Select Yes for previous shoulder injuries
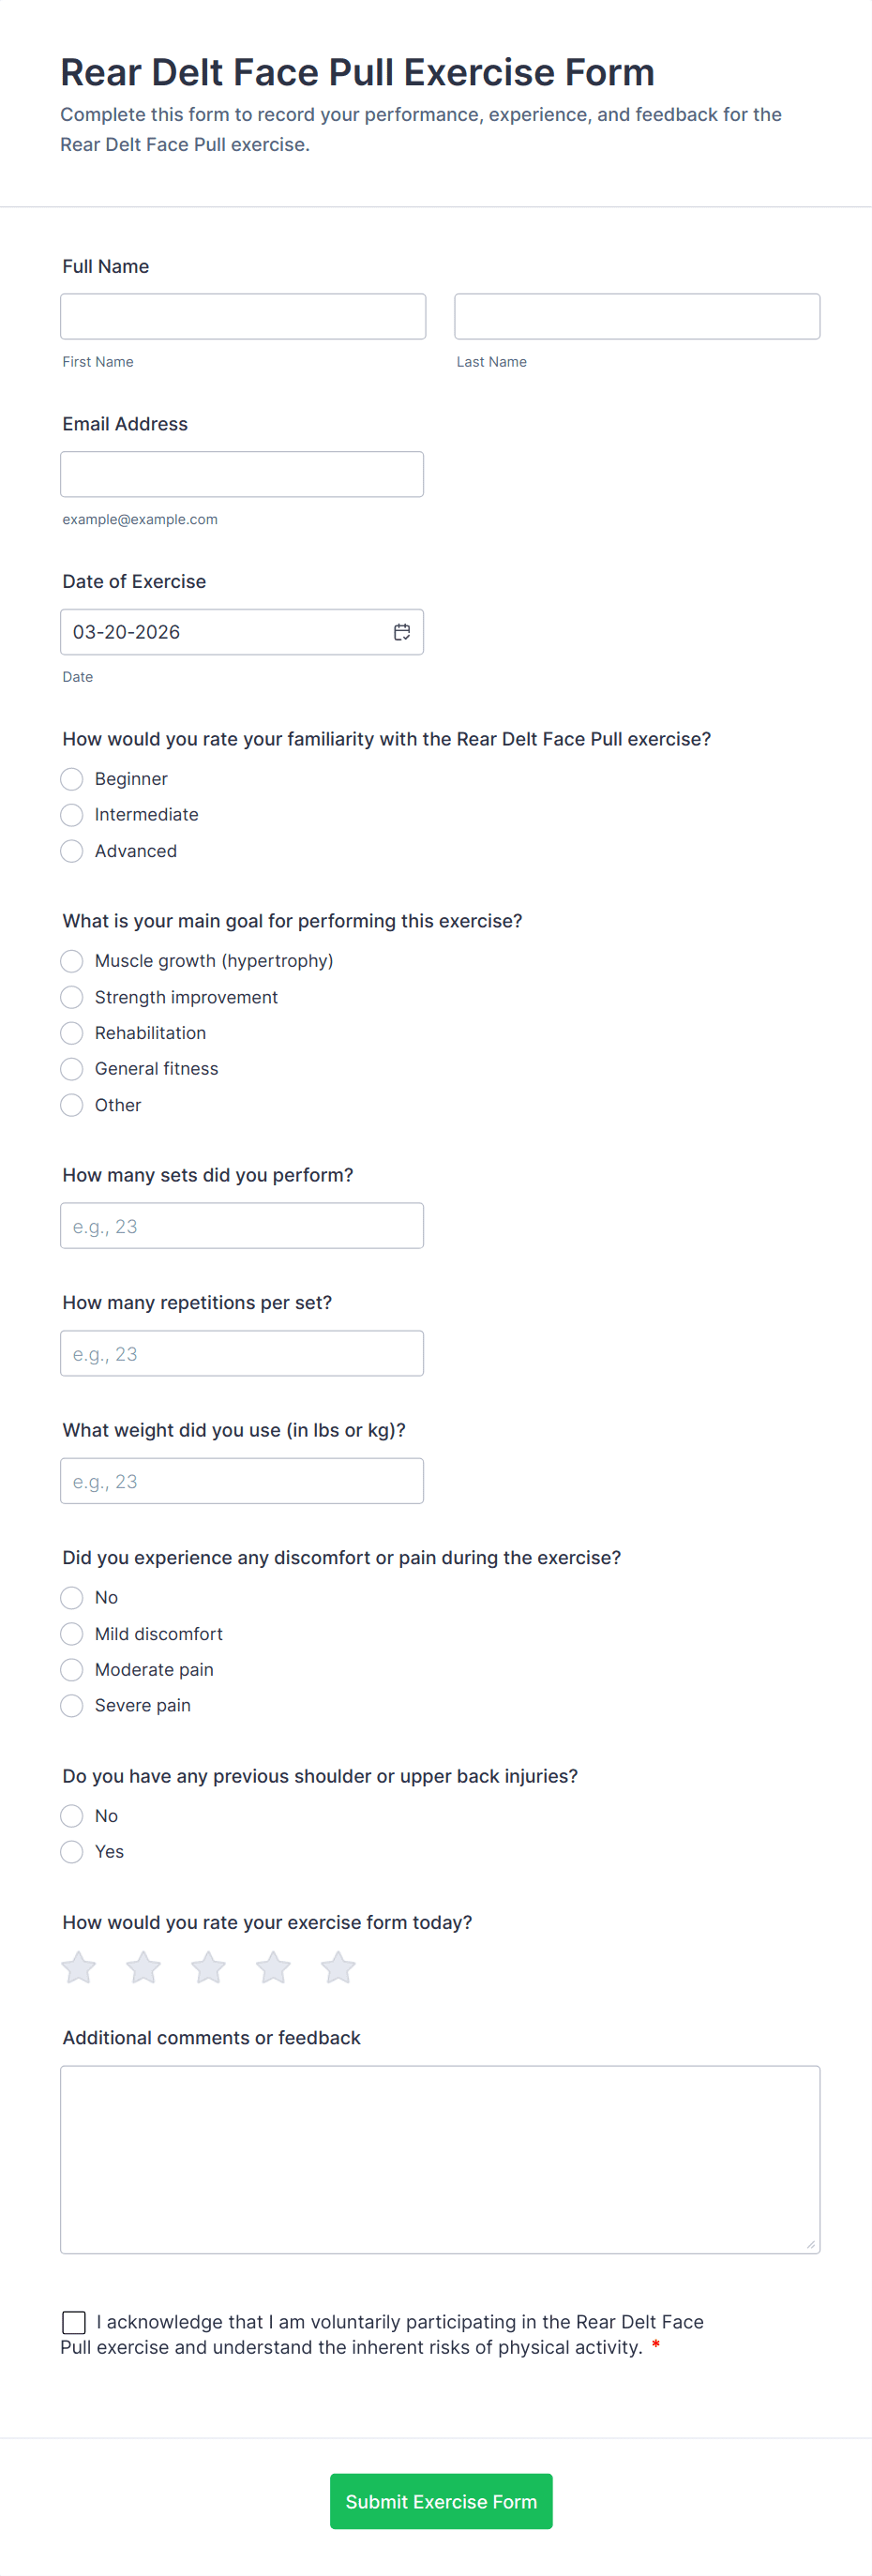This screenshot has height=2576, width=872. pos(72,1852)
